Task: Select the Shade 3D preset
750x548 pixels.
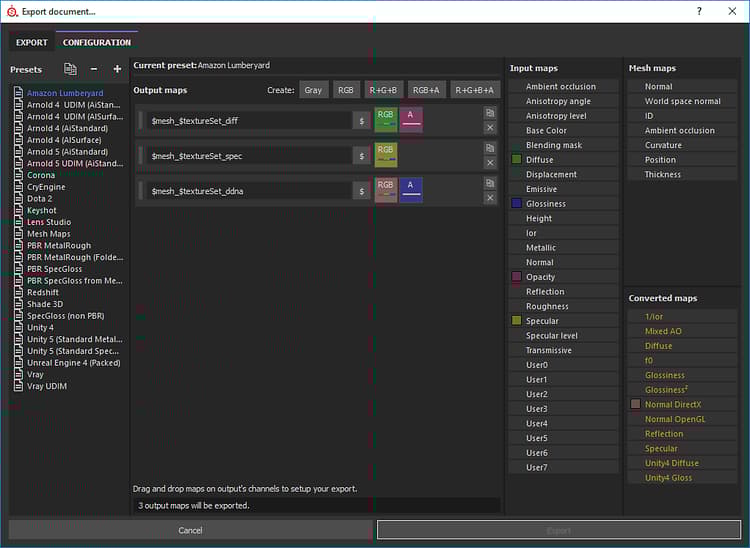Action: click(x=45, y=304)
